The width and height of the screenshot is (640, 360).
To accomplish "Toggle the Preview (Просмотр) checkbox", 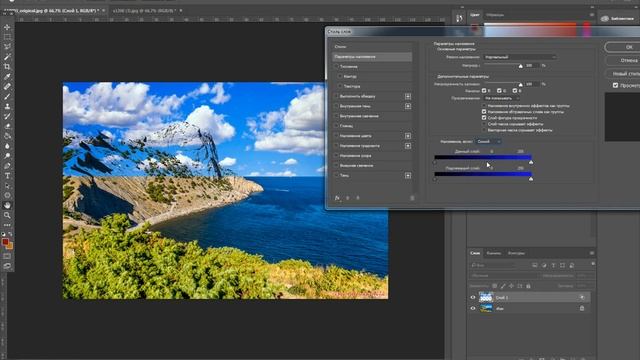I will (x=616, y=85).
